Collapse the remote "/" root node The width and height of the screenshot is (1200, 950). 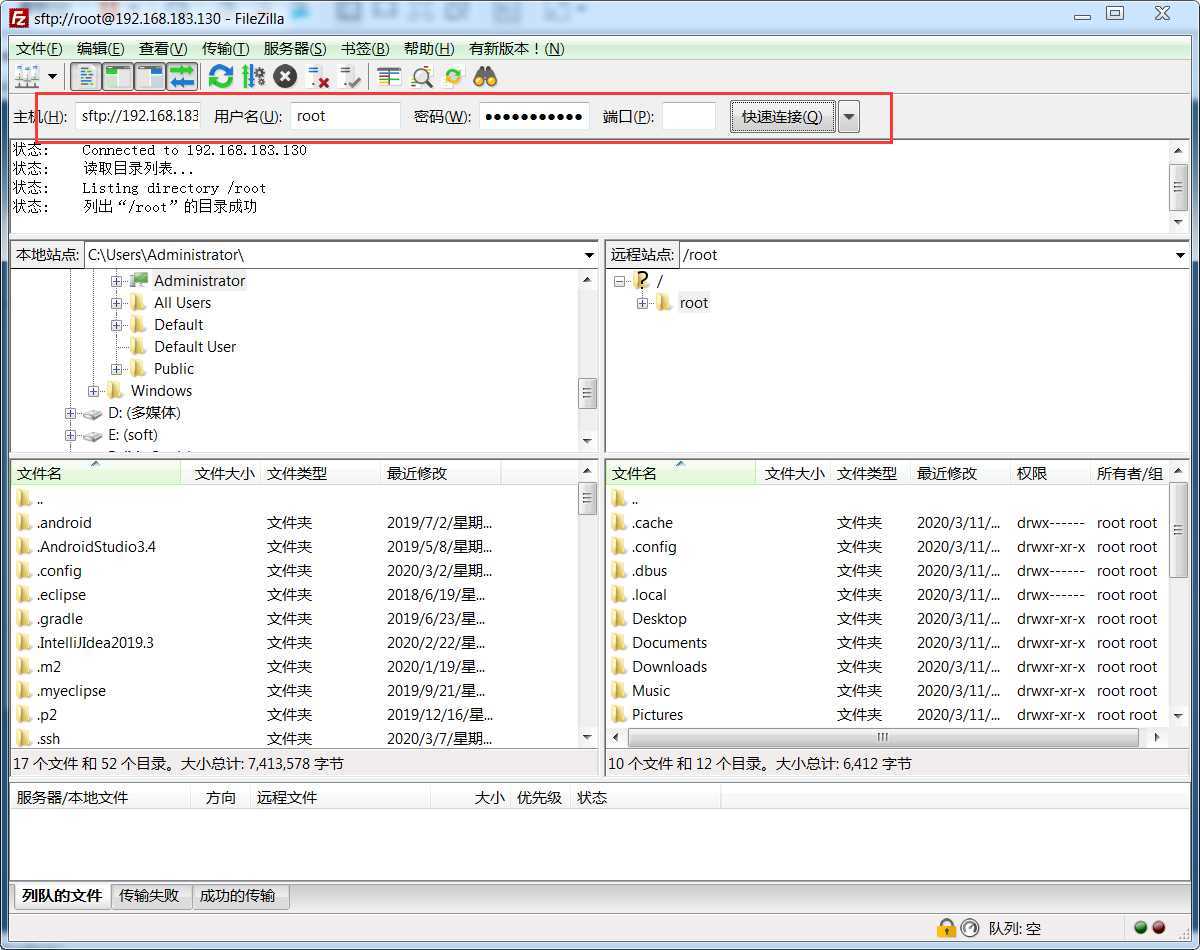click(x=620, y=281)
